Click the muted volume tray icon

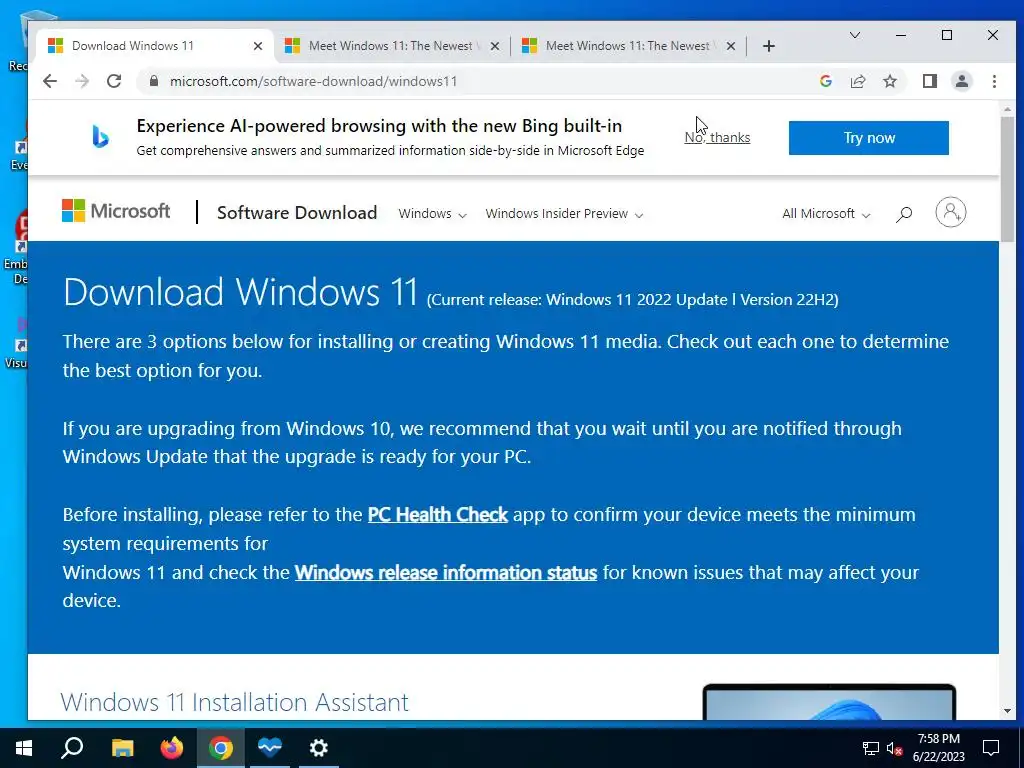click(895, 748)
